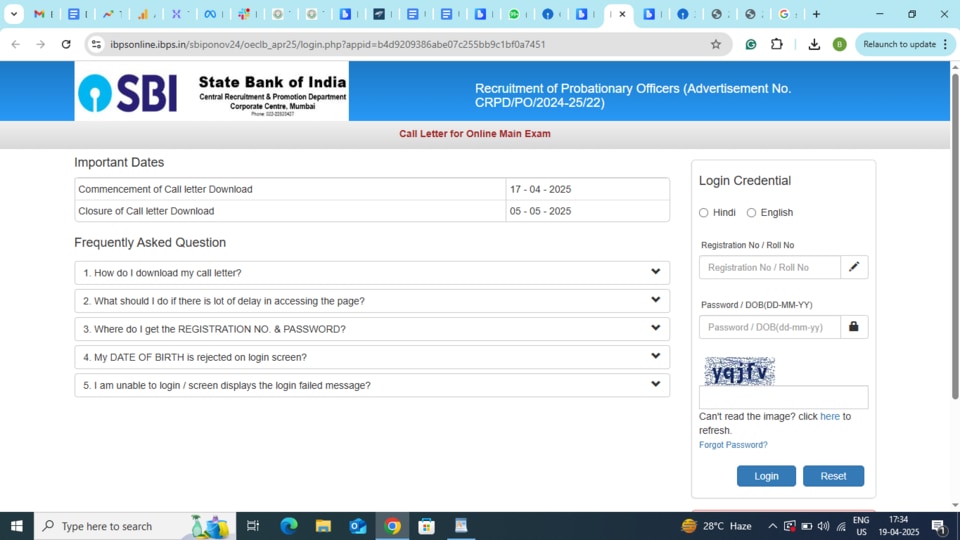
Task: Click the captcha text input box
Action: (783, 397)
